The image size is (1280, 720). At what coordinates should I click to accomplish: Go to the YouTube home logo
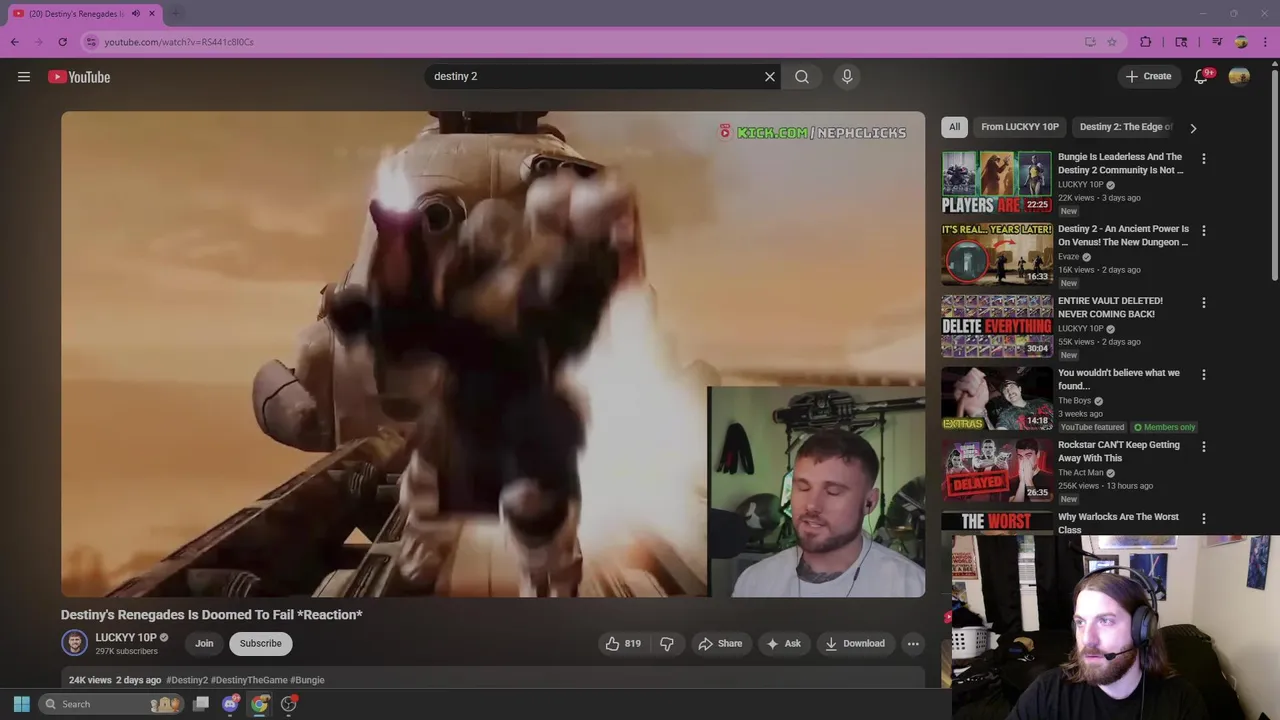pyautogui.click(x=79, y=77)
